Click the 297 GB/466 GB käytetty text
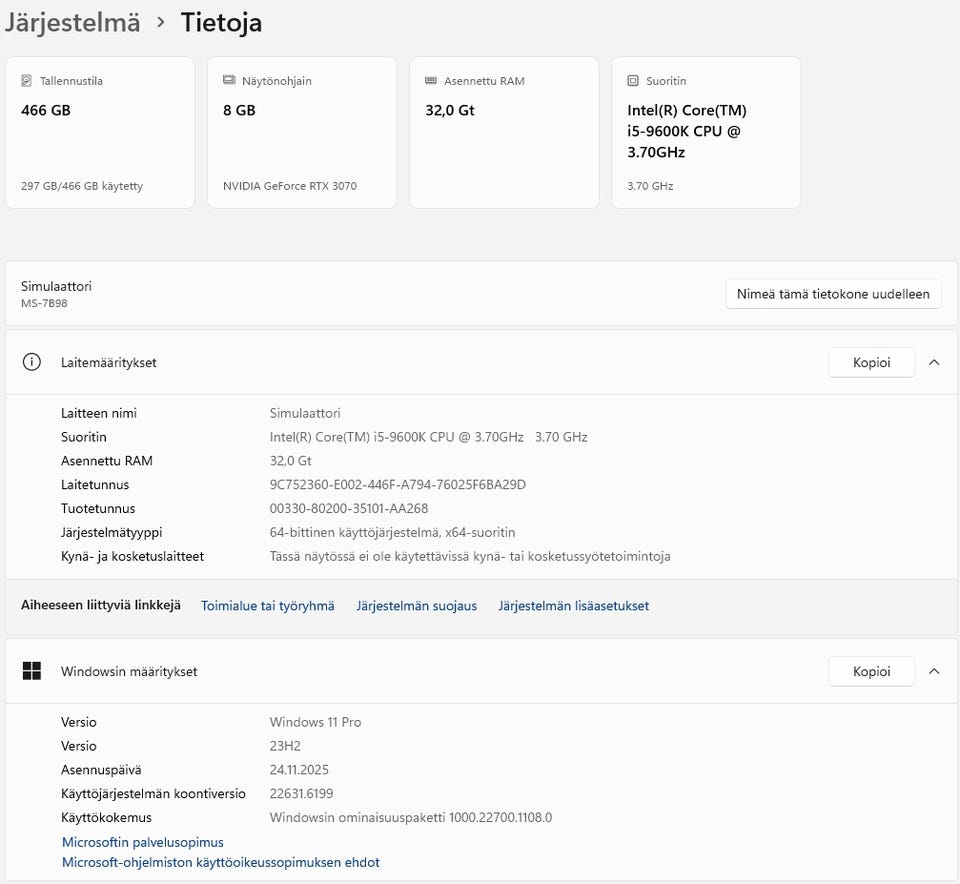This screenshot has width=960, height=884. click(x=82, y=186)
